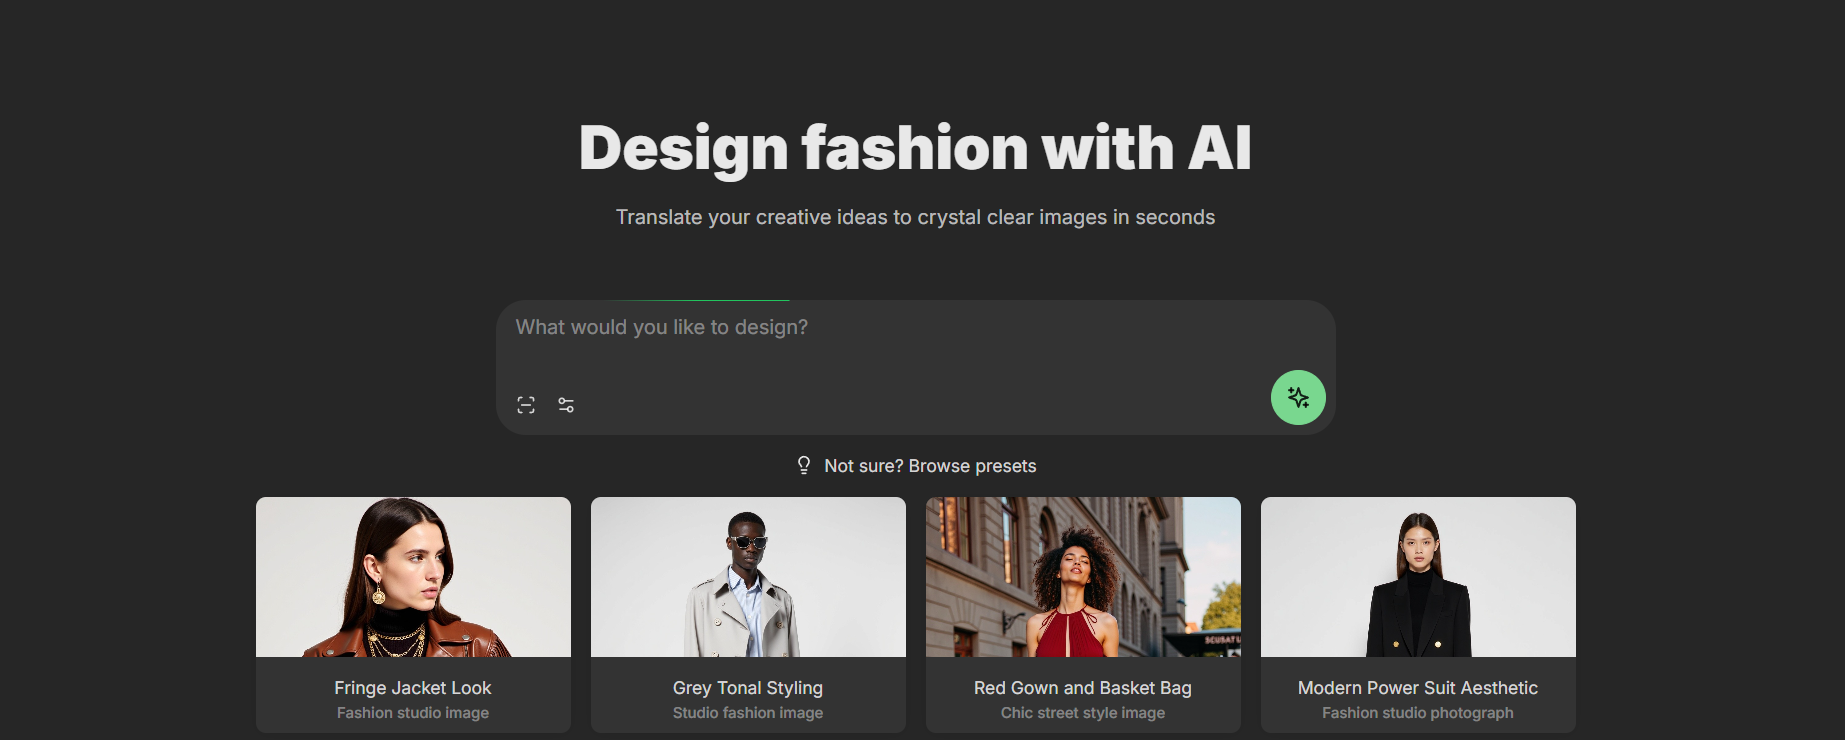The width and height of the screenshot is (1845, 740).
Task: Click the lightbulb icon beside Browse presets
Action: coord(804,465)
